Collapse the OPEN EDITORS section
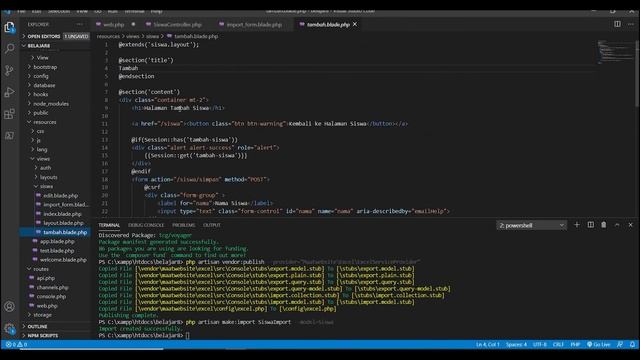 (55, 36)
